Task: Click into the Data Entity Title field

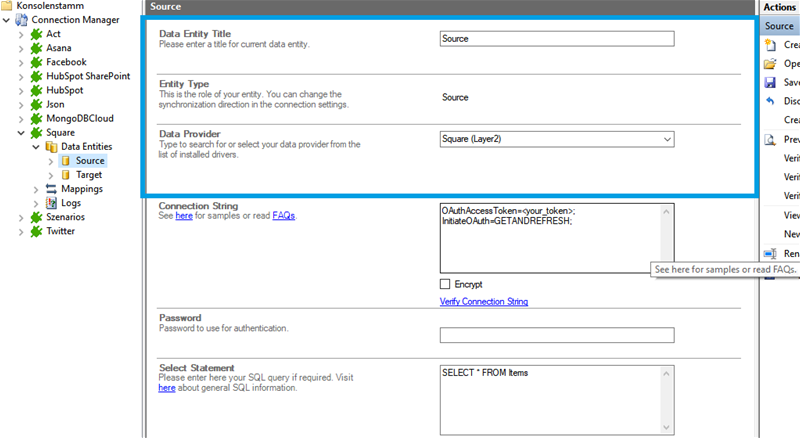Action: 556,39
